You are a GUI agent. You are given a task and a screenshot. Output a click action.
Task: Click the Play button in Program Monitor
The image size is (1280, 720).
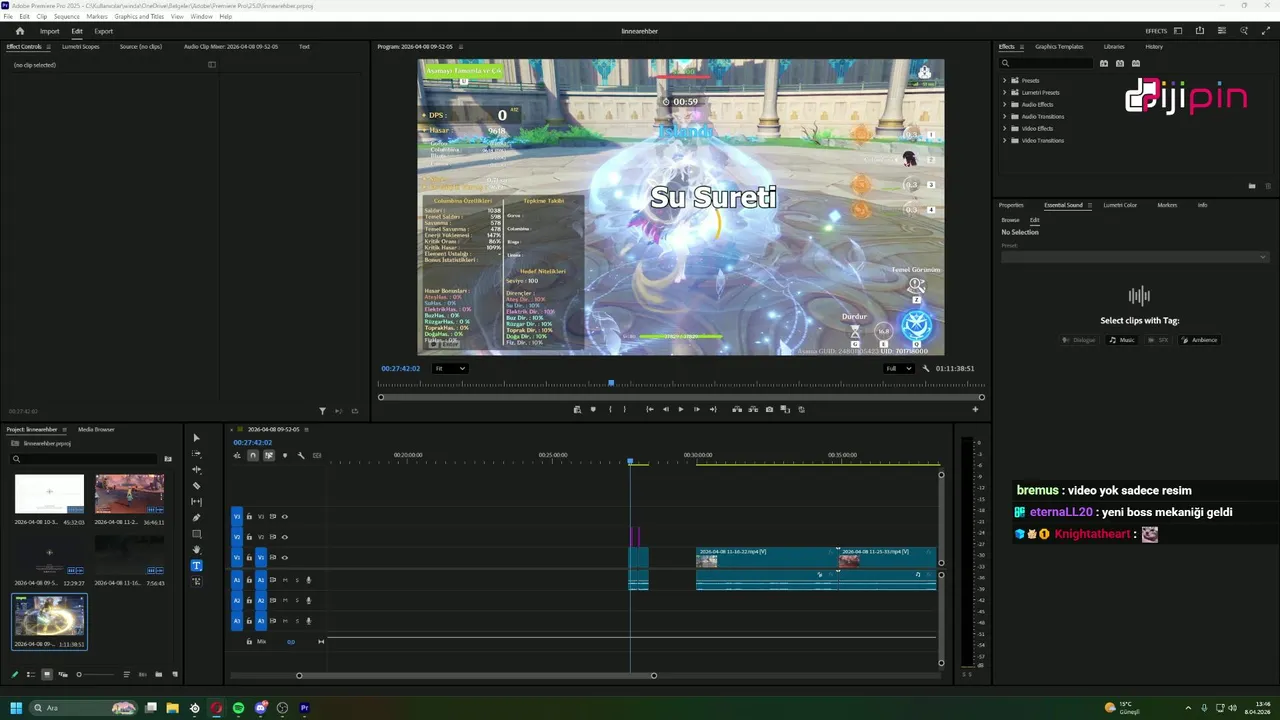click(x=681, y=409)
